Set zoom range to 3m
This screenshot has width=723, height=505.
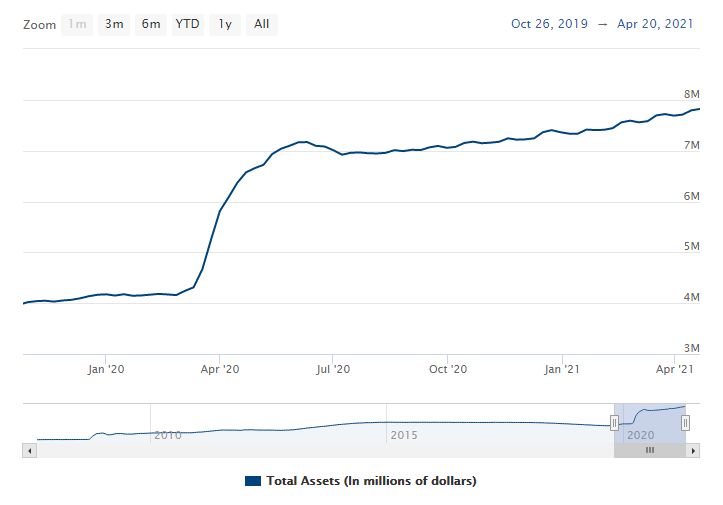[114, 24]
